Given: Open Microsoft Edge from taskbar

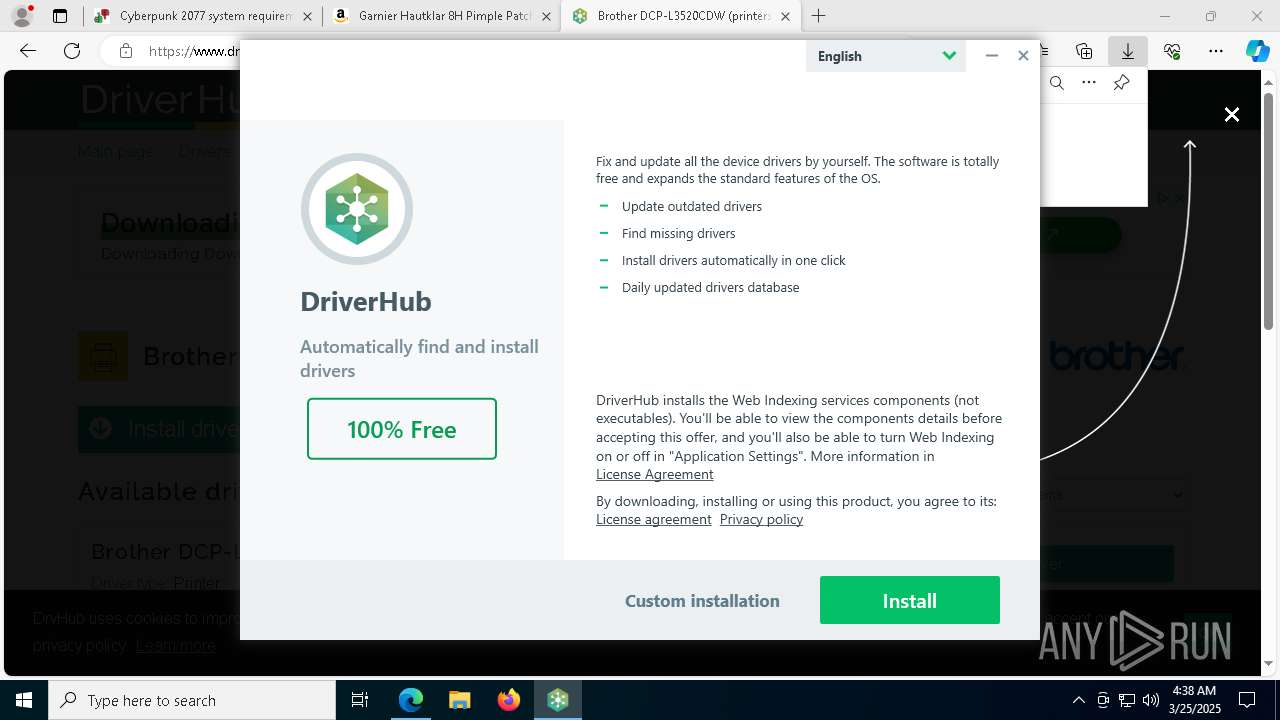Looking at the screenshot, I should coord(411,700).
